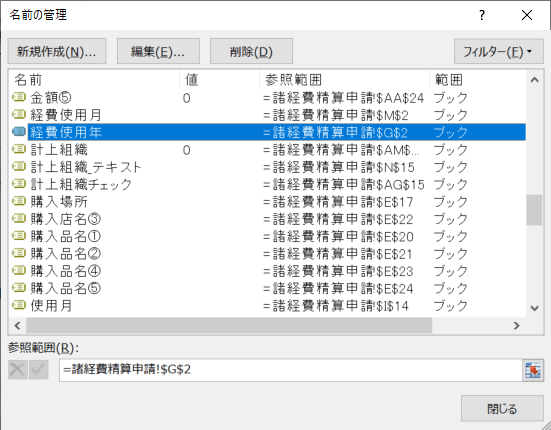The image size is (551, 430).
Task: Click the name tag icon beside 金額⑤
Action: pyautogui.click(x=19, y=97)
